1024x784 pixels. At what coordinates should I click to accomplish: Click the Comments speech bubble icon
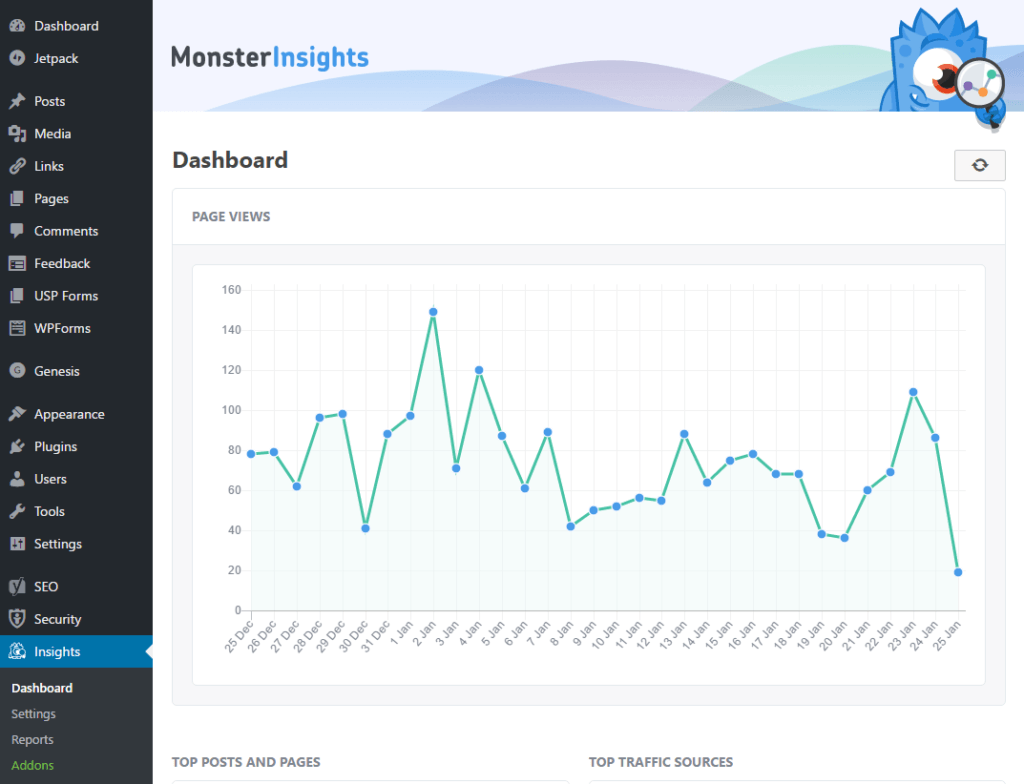pos(17,231)
